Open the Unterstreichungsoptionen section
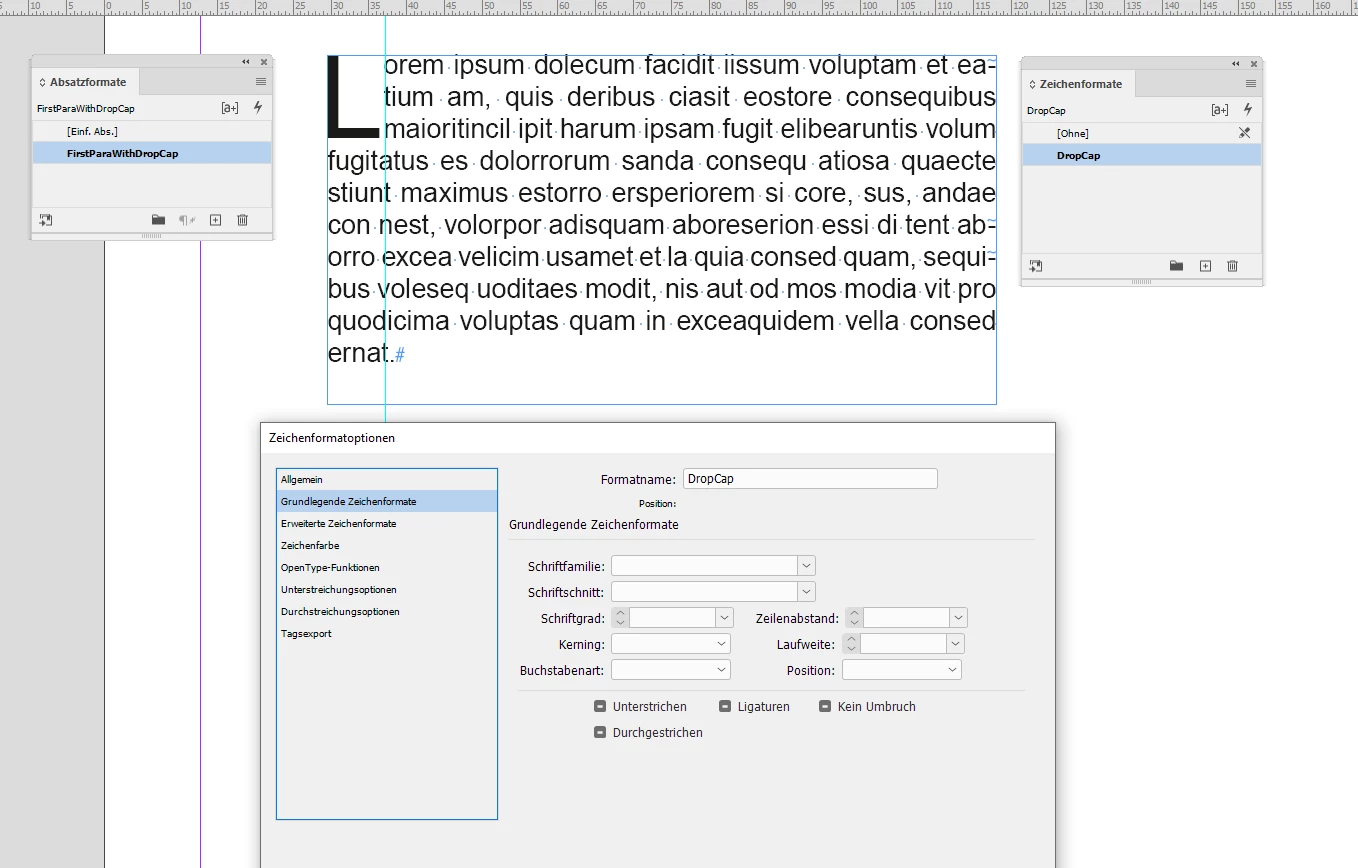 [387, 590]
